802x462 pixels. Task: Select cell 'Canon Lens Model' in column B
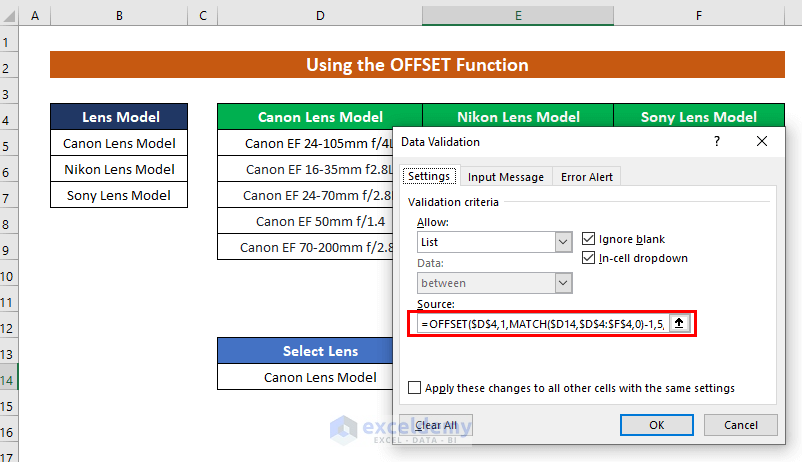coord(119,143)
